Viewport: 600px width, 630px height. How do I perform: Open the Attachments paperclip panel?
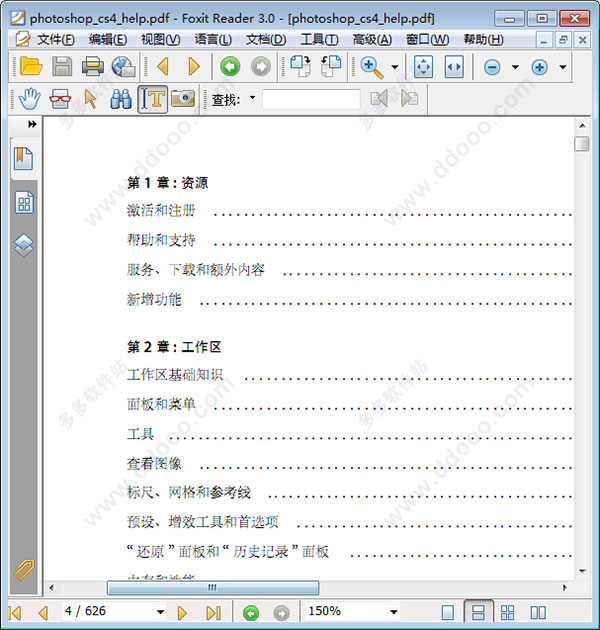[24, 570]
